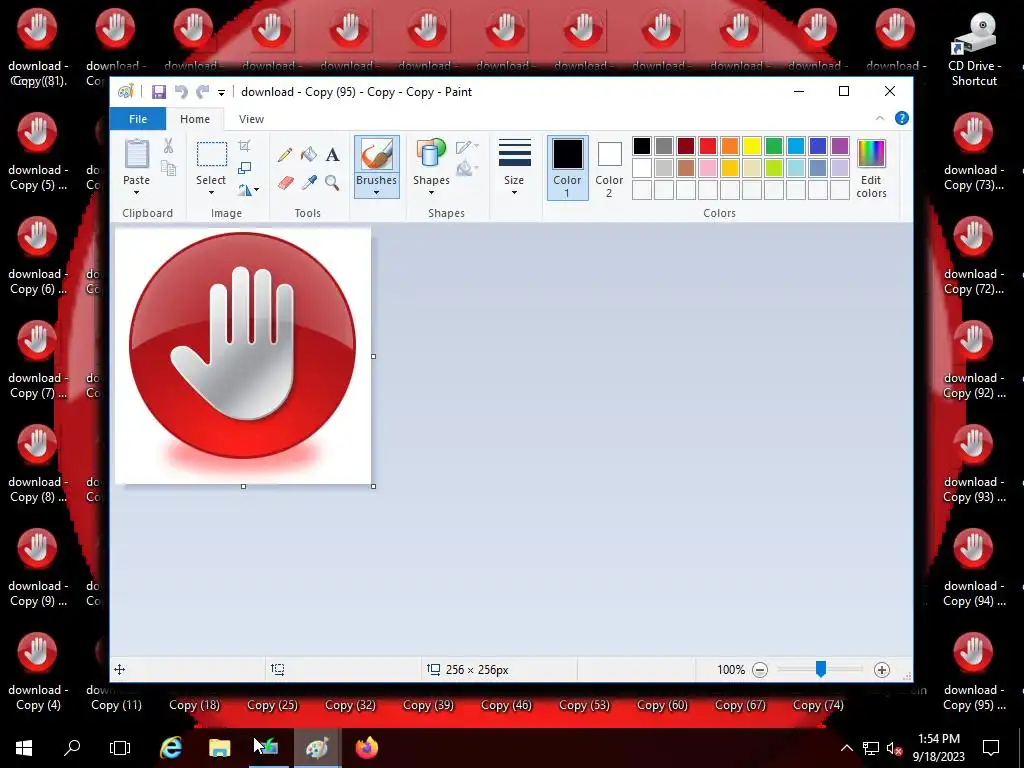
Task: Select the CD Drive - Shortcut desktop icon
Action: coord(974,49)
